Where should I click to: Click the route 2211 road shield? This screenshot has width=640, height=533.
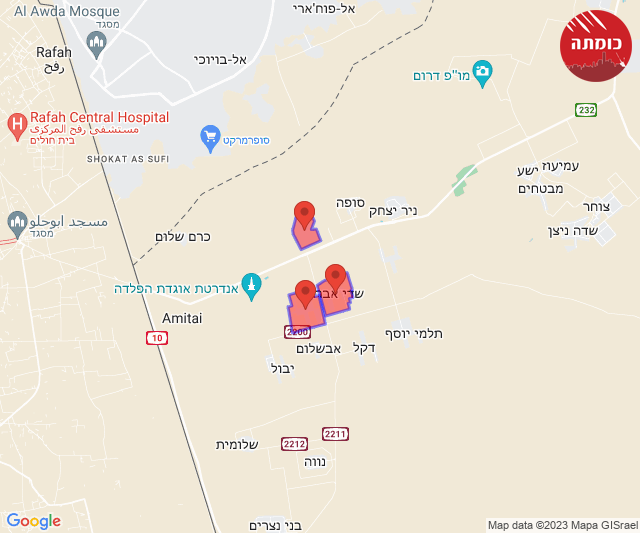(335, 434)
